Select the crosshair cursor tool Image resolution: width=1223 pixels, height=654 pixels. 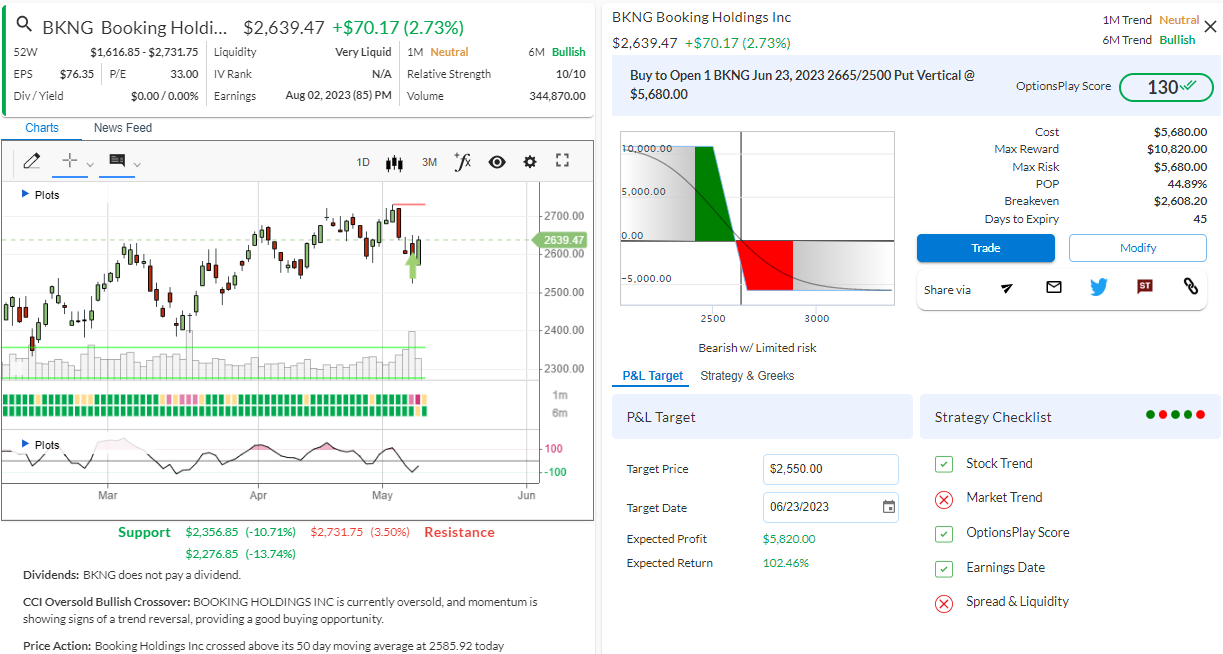coord(69,161)
